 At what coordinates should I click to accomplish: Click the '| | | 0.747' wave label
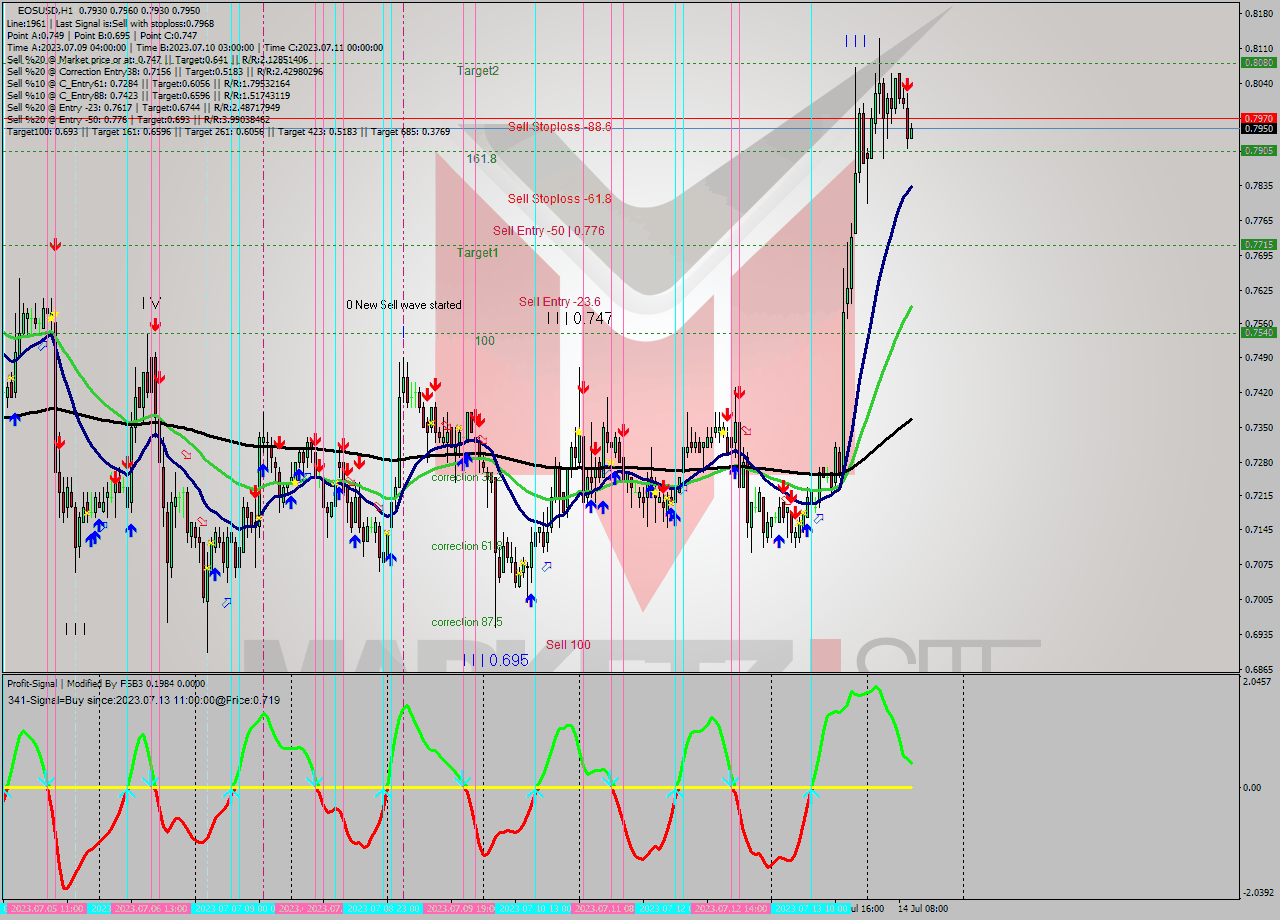pyautogui.click(x=579, y=318)
